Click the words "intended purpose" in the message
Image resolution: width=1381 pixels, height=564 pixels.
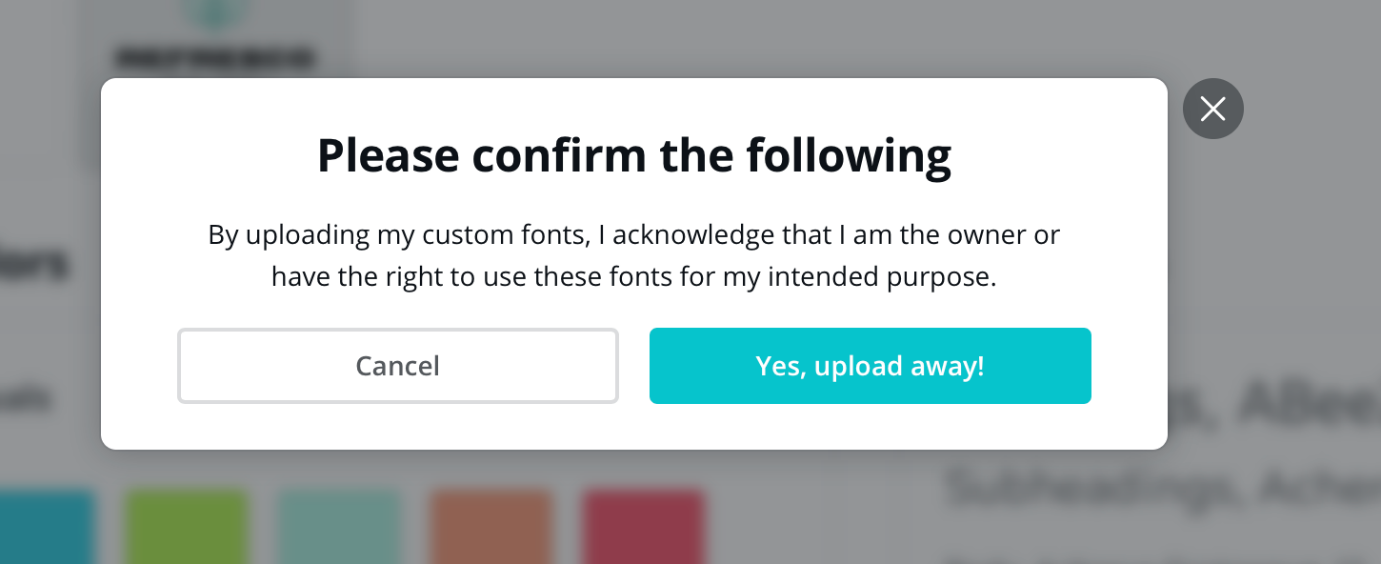click(882, 277)
